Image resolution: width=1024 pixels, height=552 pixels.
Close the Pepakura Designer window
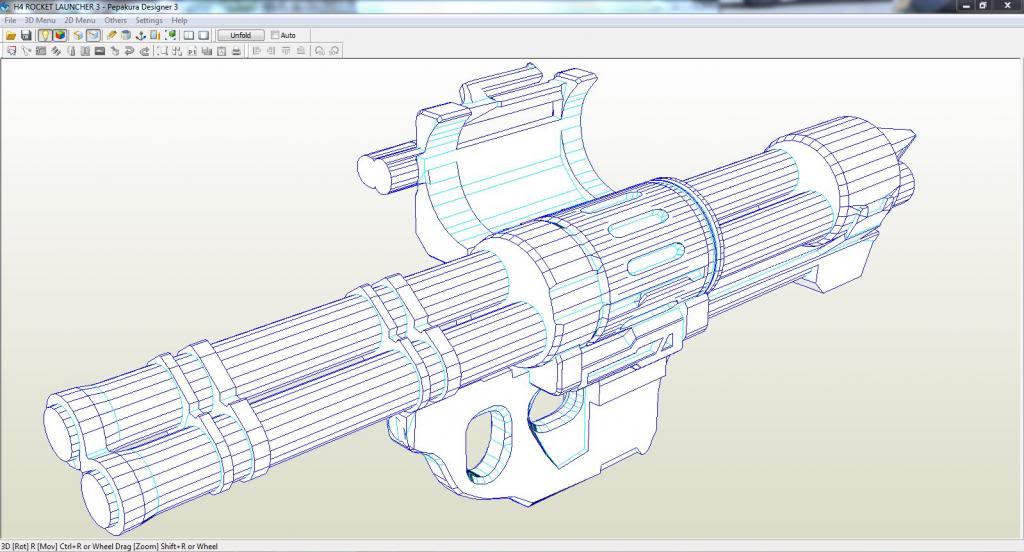pos(1007,6)
